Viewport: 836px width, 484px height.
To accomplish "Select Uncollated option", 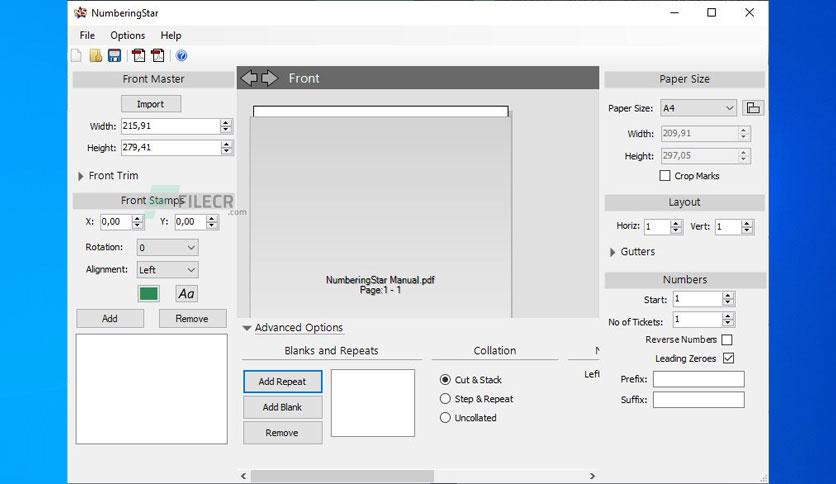I will [445, 418].
